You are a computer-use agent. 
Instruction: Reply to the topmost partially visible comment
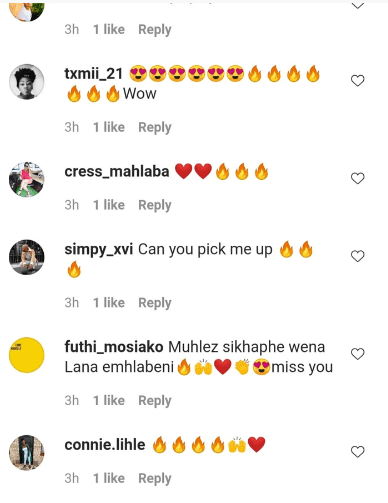155,30
